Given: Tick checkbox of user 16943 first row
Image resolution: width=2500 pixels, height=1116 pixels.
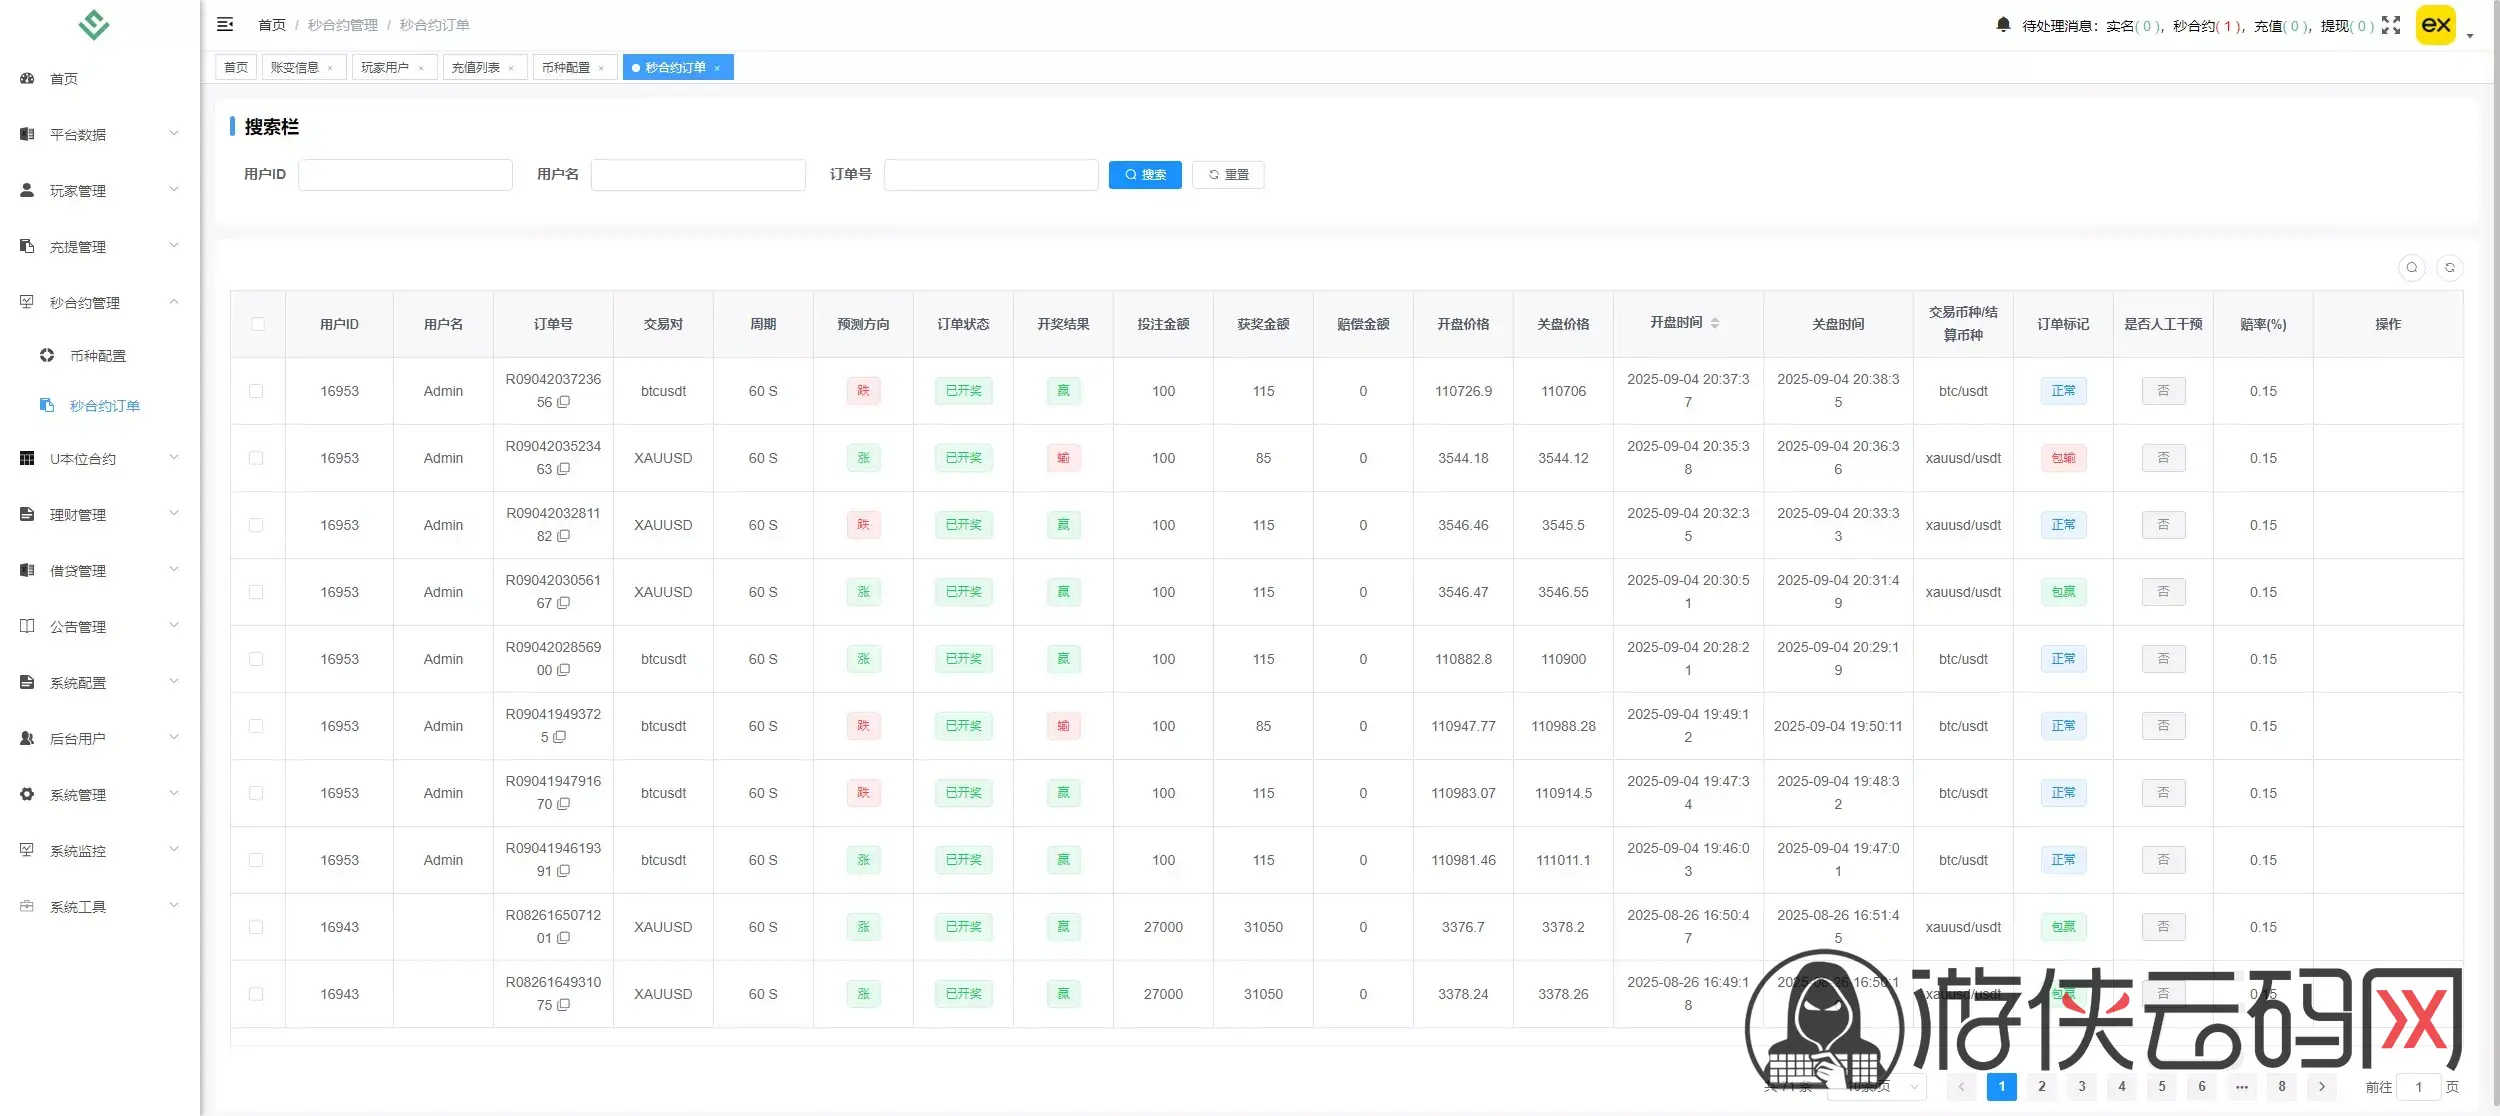Looking at the screenshot, I should [257, 927].
